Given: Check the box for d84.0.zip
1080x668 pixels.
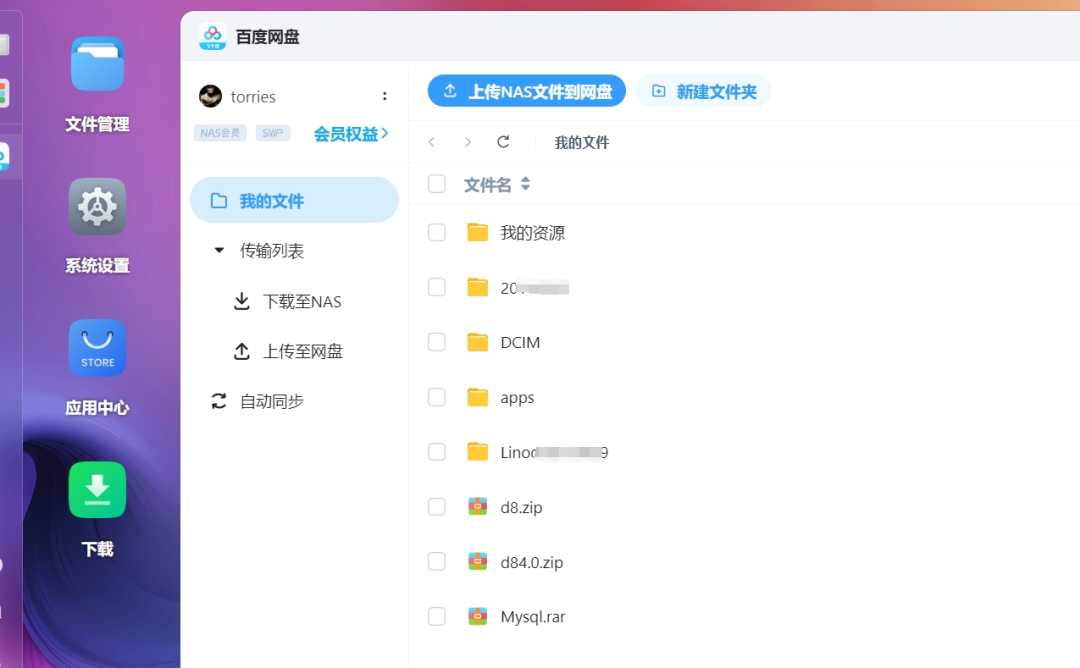Looking at the screenshot, I should pos(437,562).
